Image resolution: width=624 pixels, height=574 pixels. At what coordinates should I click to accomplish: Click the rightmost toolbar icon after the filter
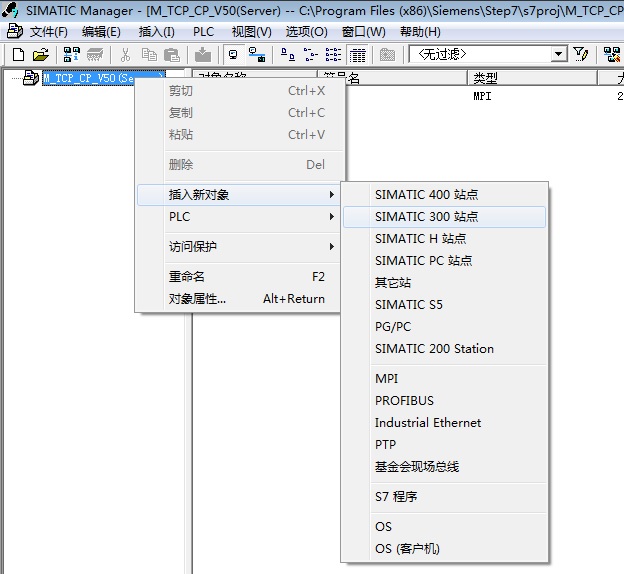point(612,55)
